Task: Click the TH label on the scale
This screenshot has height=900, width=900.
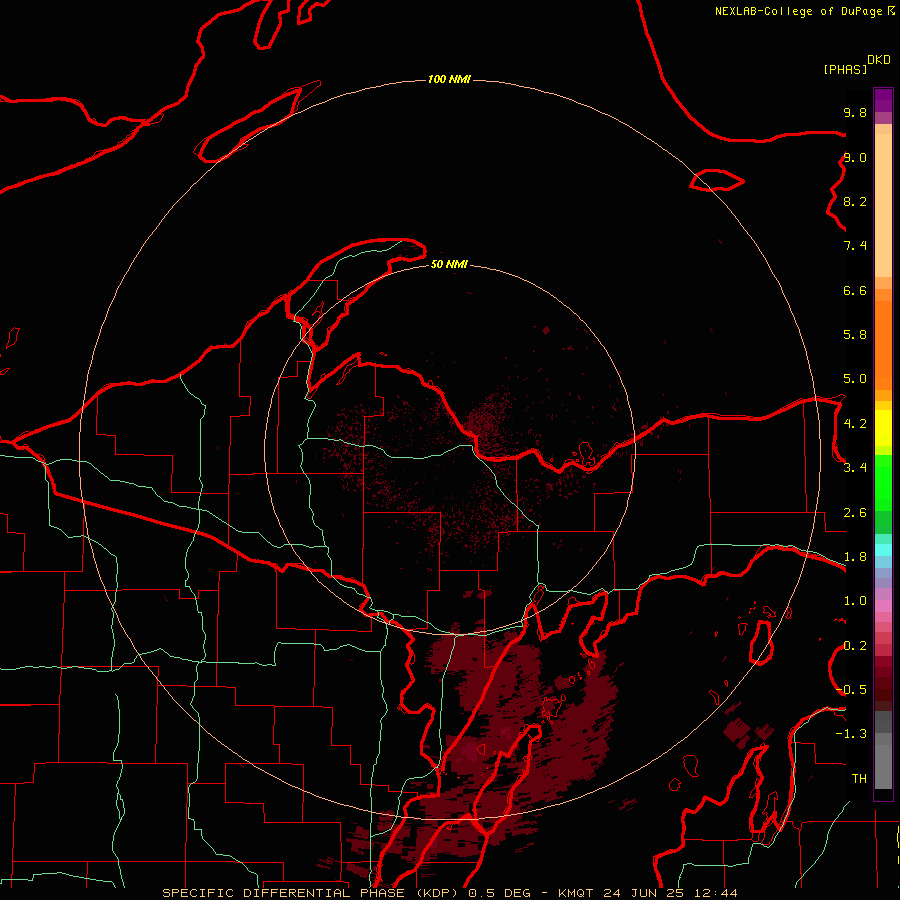Action: 859,779
